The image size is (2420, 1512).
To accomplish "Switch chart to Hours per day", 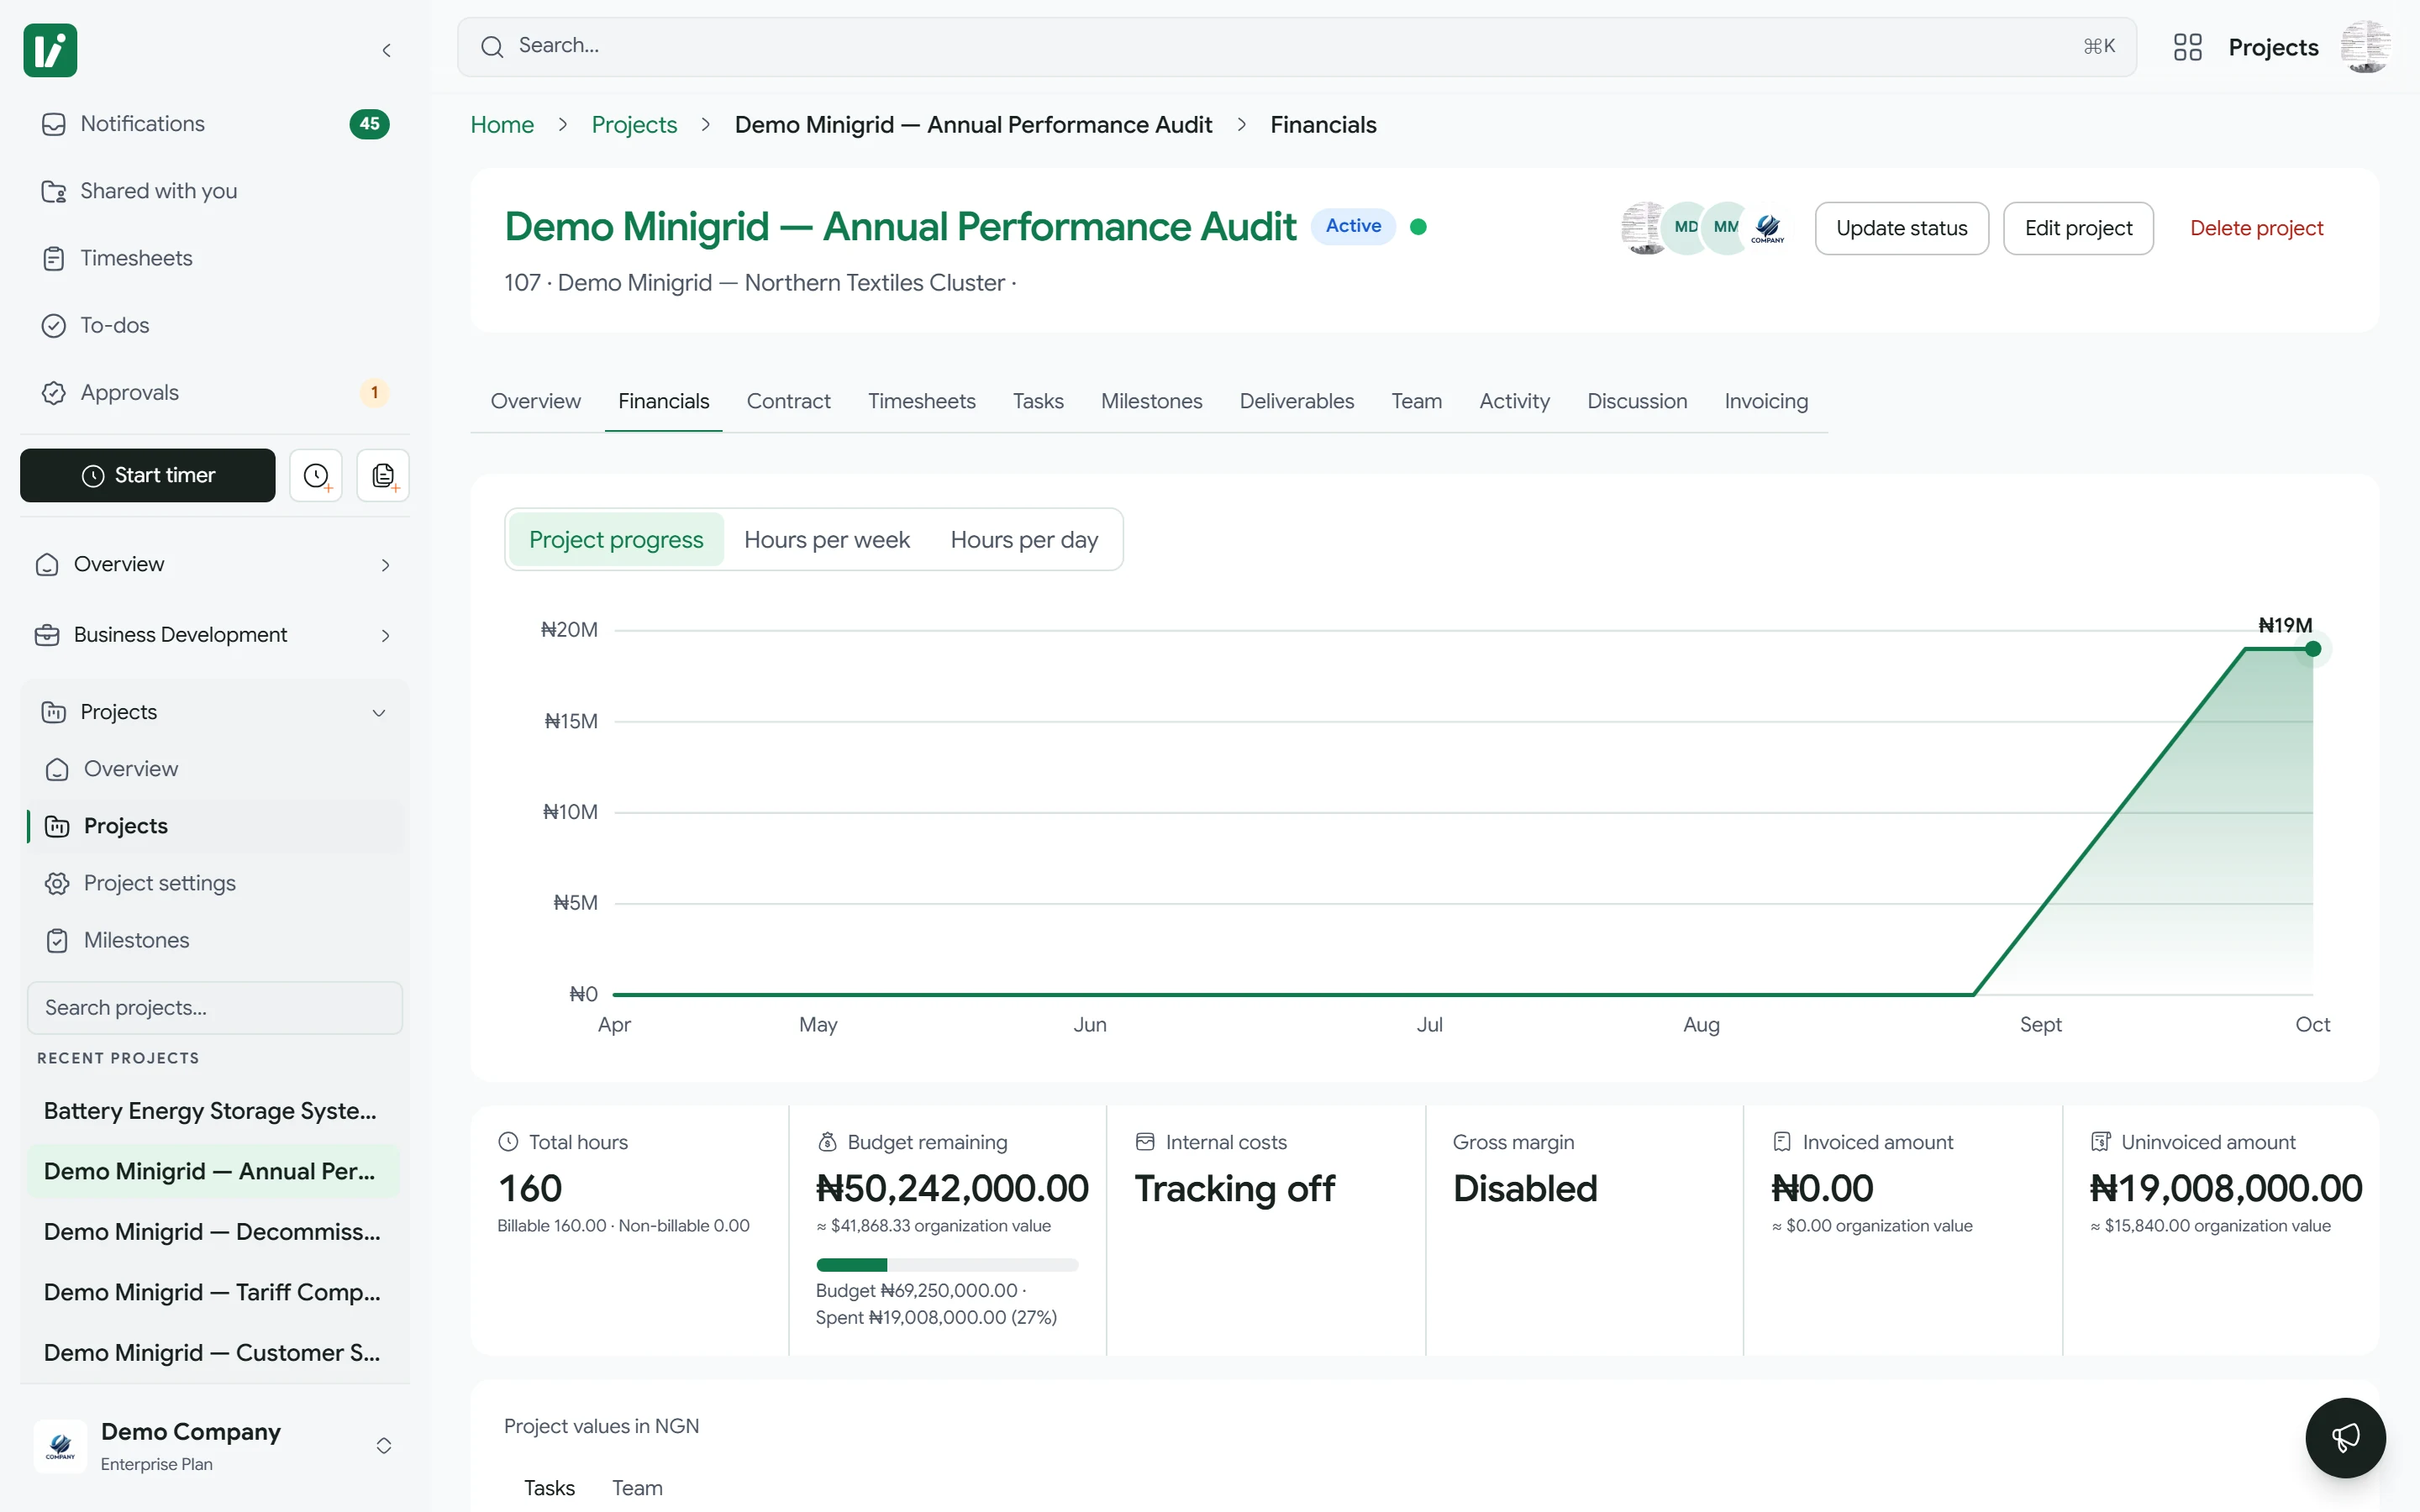I will (x=1024, y=540).
